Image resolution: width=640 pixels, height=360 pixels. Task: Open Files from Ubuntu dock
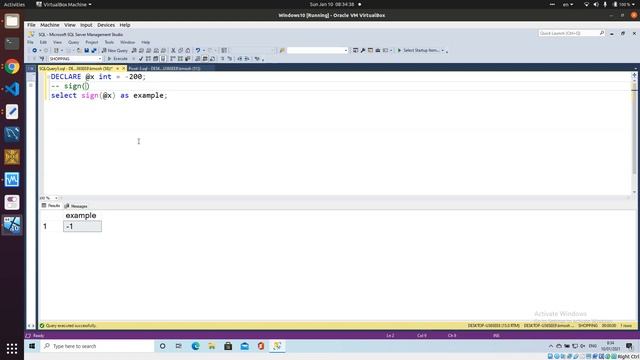point(12,21)
